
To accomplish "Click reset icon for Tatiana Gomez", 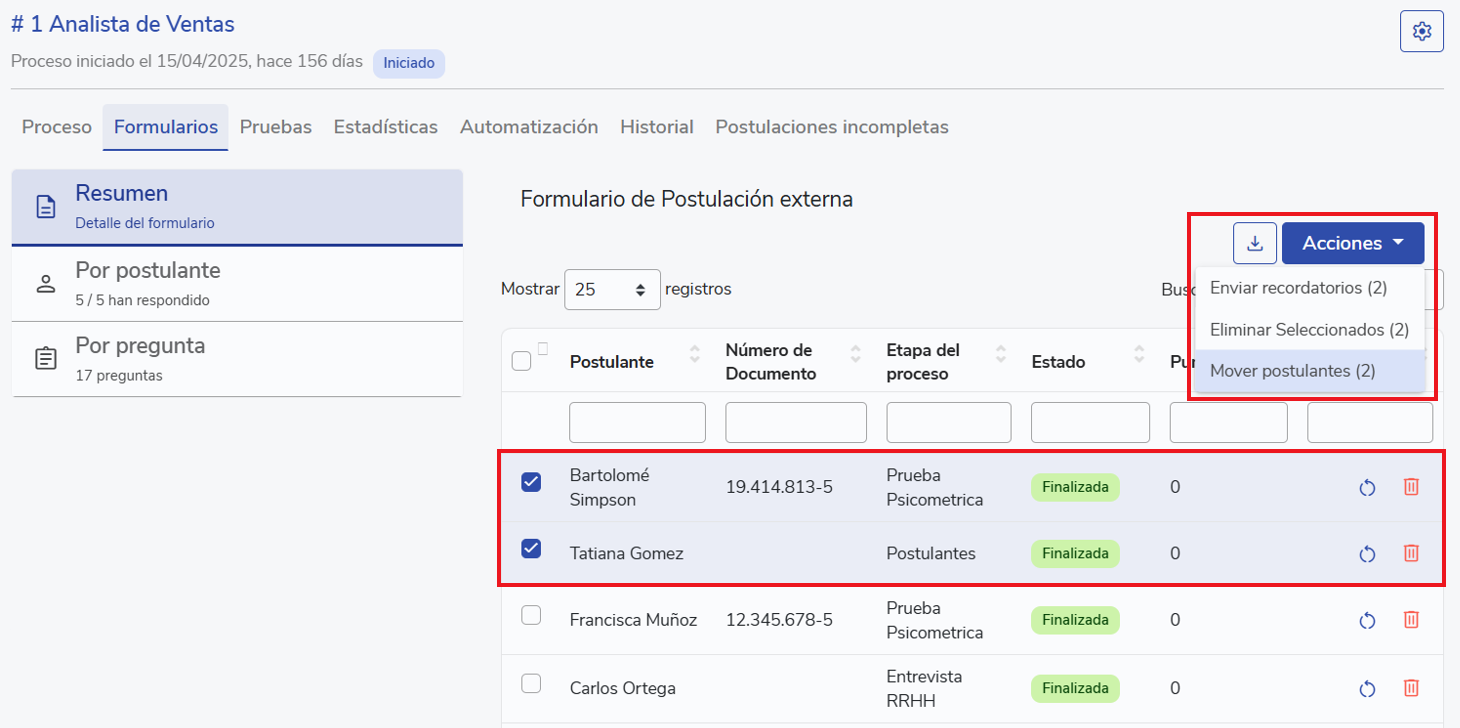I will pyautogui.click(x=1368, y=553).
